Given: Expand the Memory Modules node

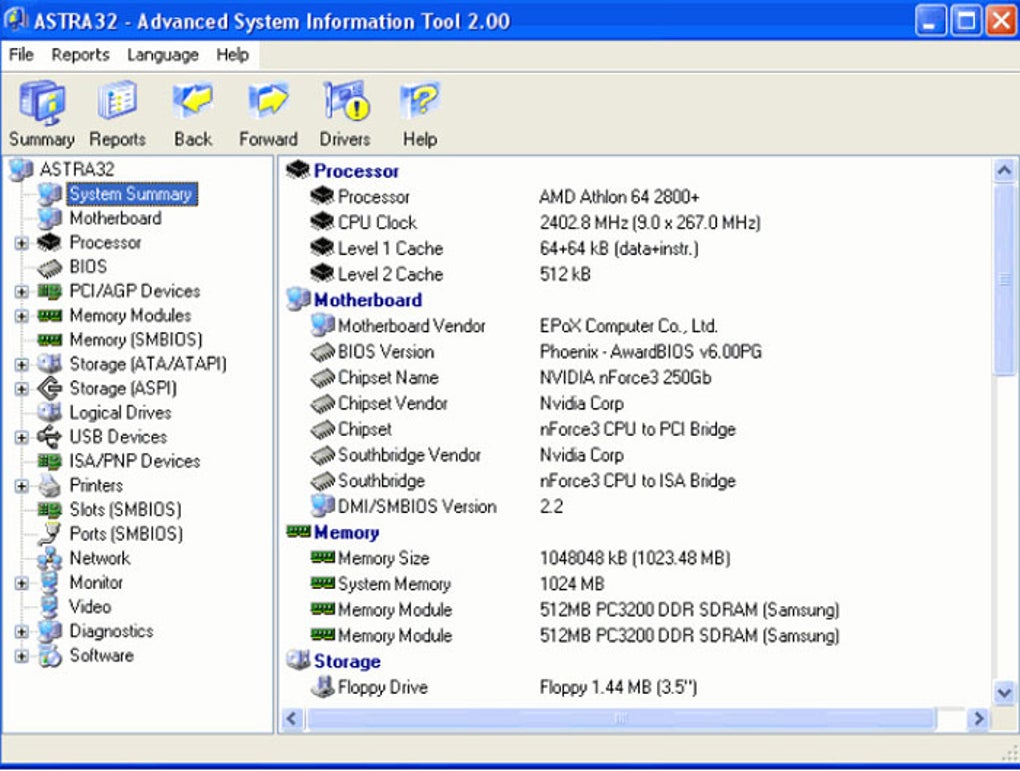Looking at the screenshot, I should coord(21,316).
